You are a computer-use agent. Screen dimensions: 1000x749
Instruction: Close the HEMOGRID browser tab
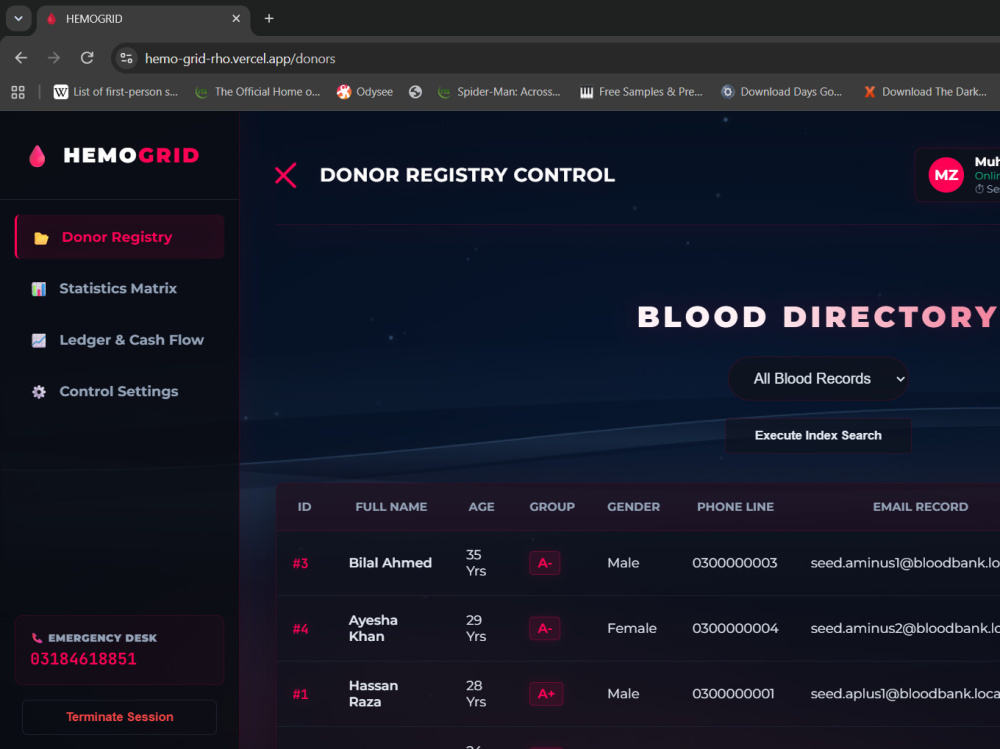tap(236, 19)
